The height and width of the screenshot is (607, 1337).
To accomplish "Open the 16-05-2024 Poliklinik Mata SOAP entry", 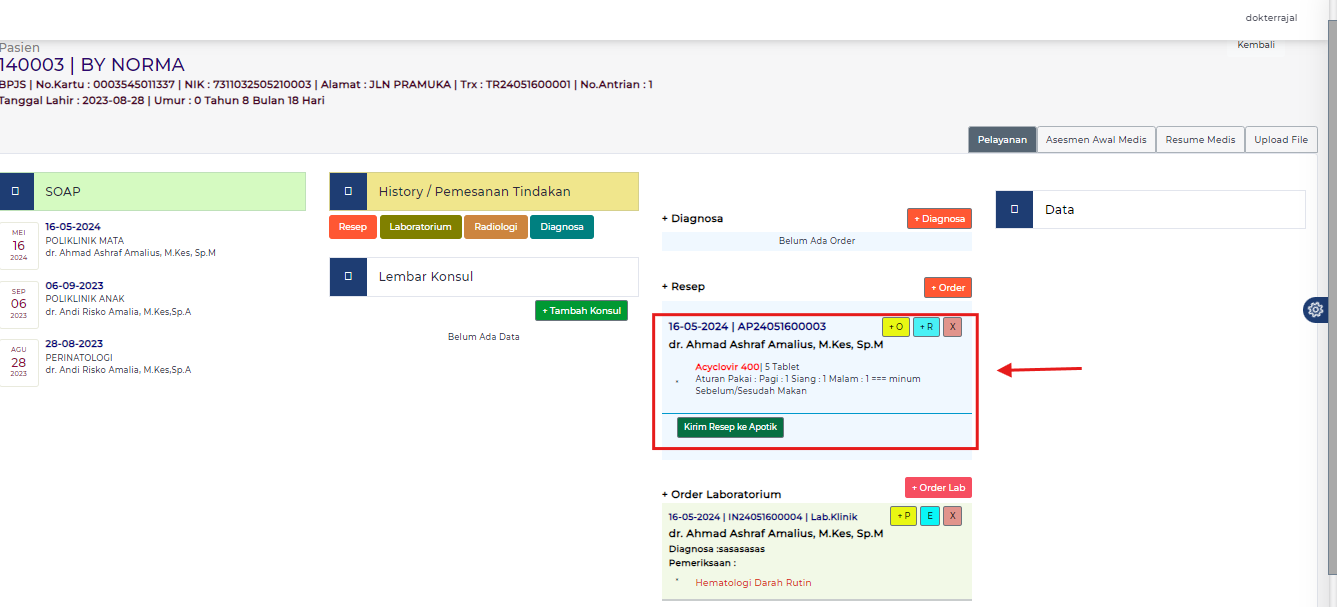I will 73,227.
